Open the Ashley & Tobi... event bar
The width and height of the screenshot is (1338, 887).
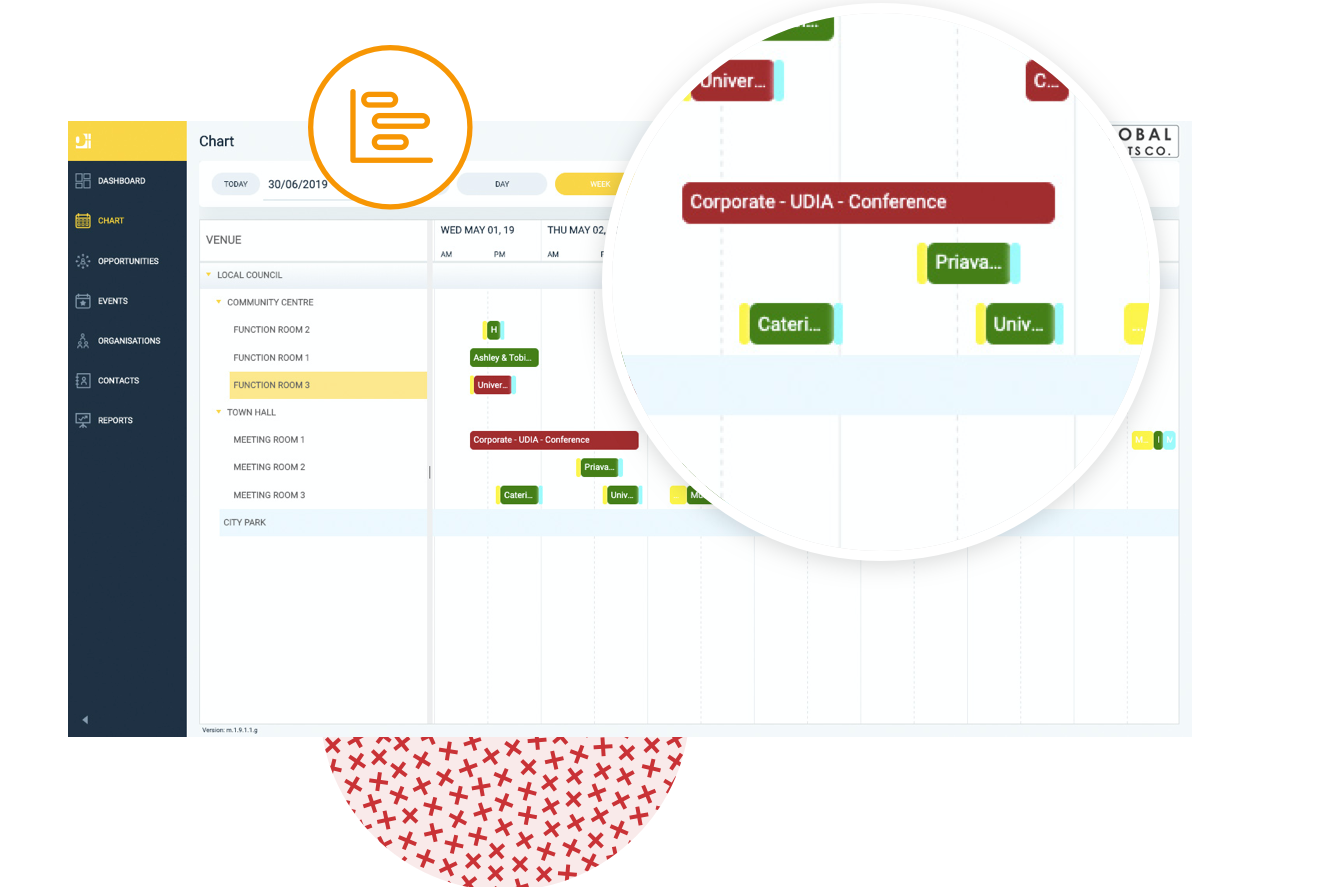[504, 357]
